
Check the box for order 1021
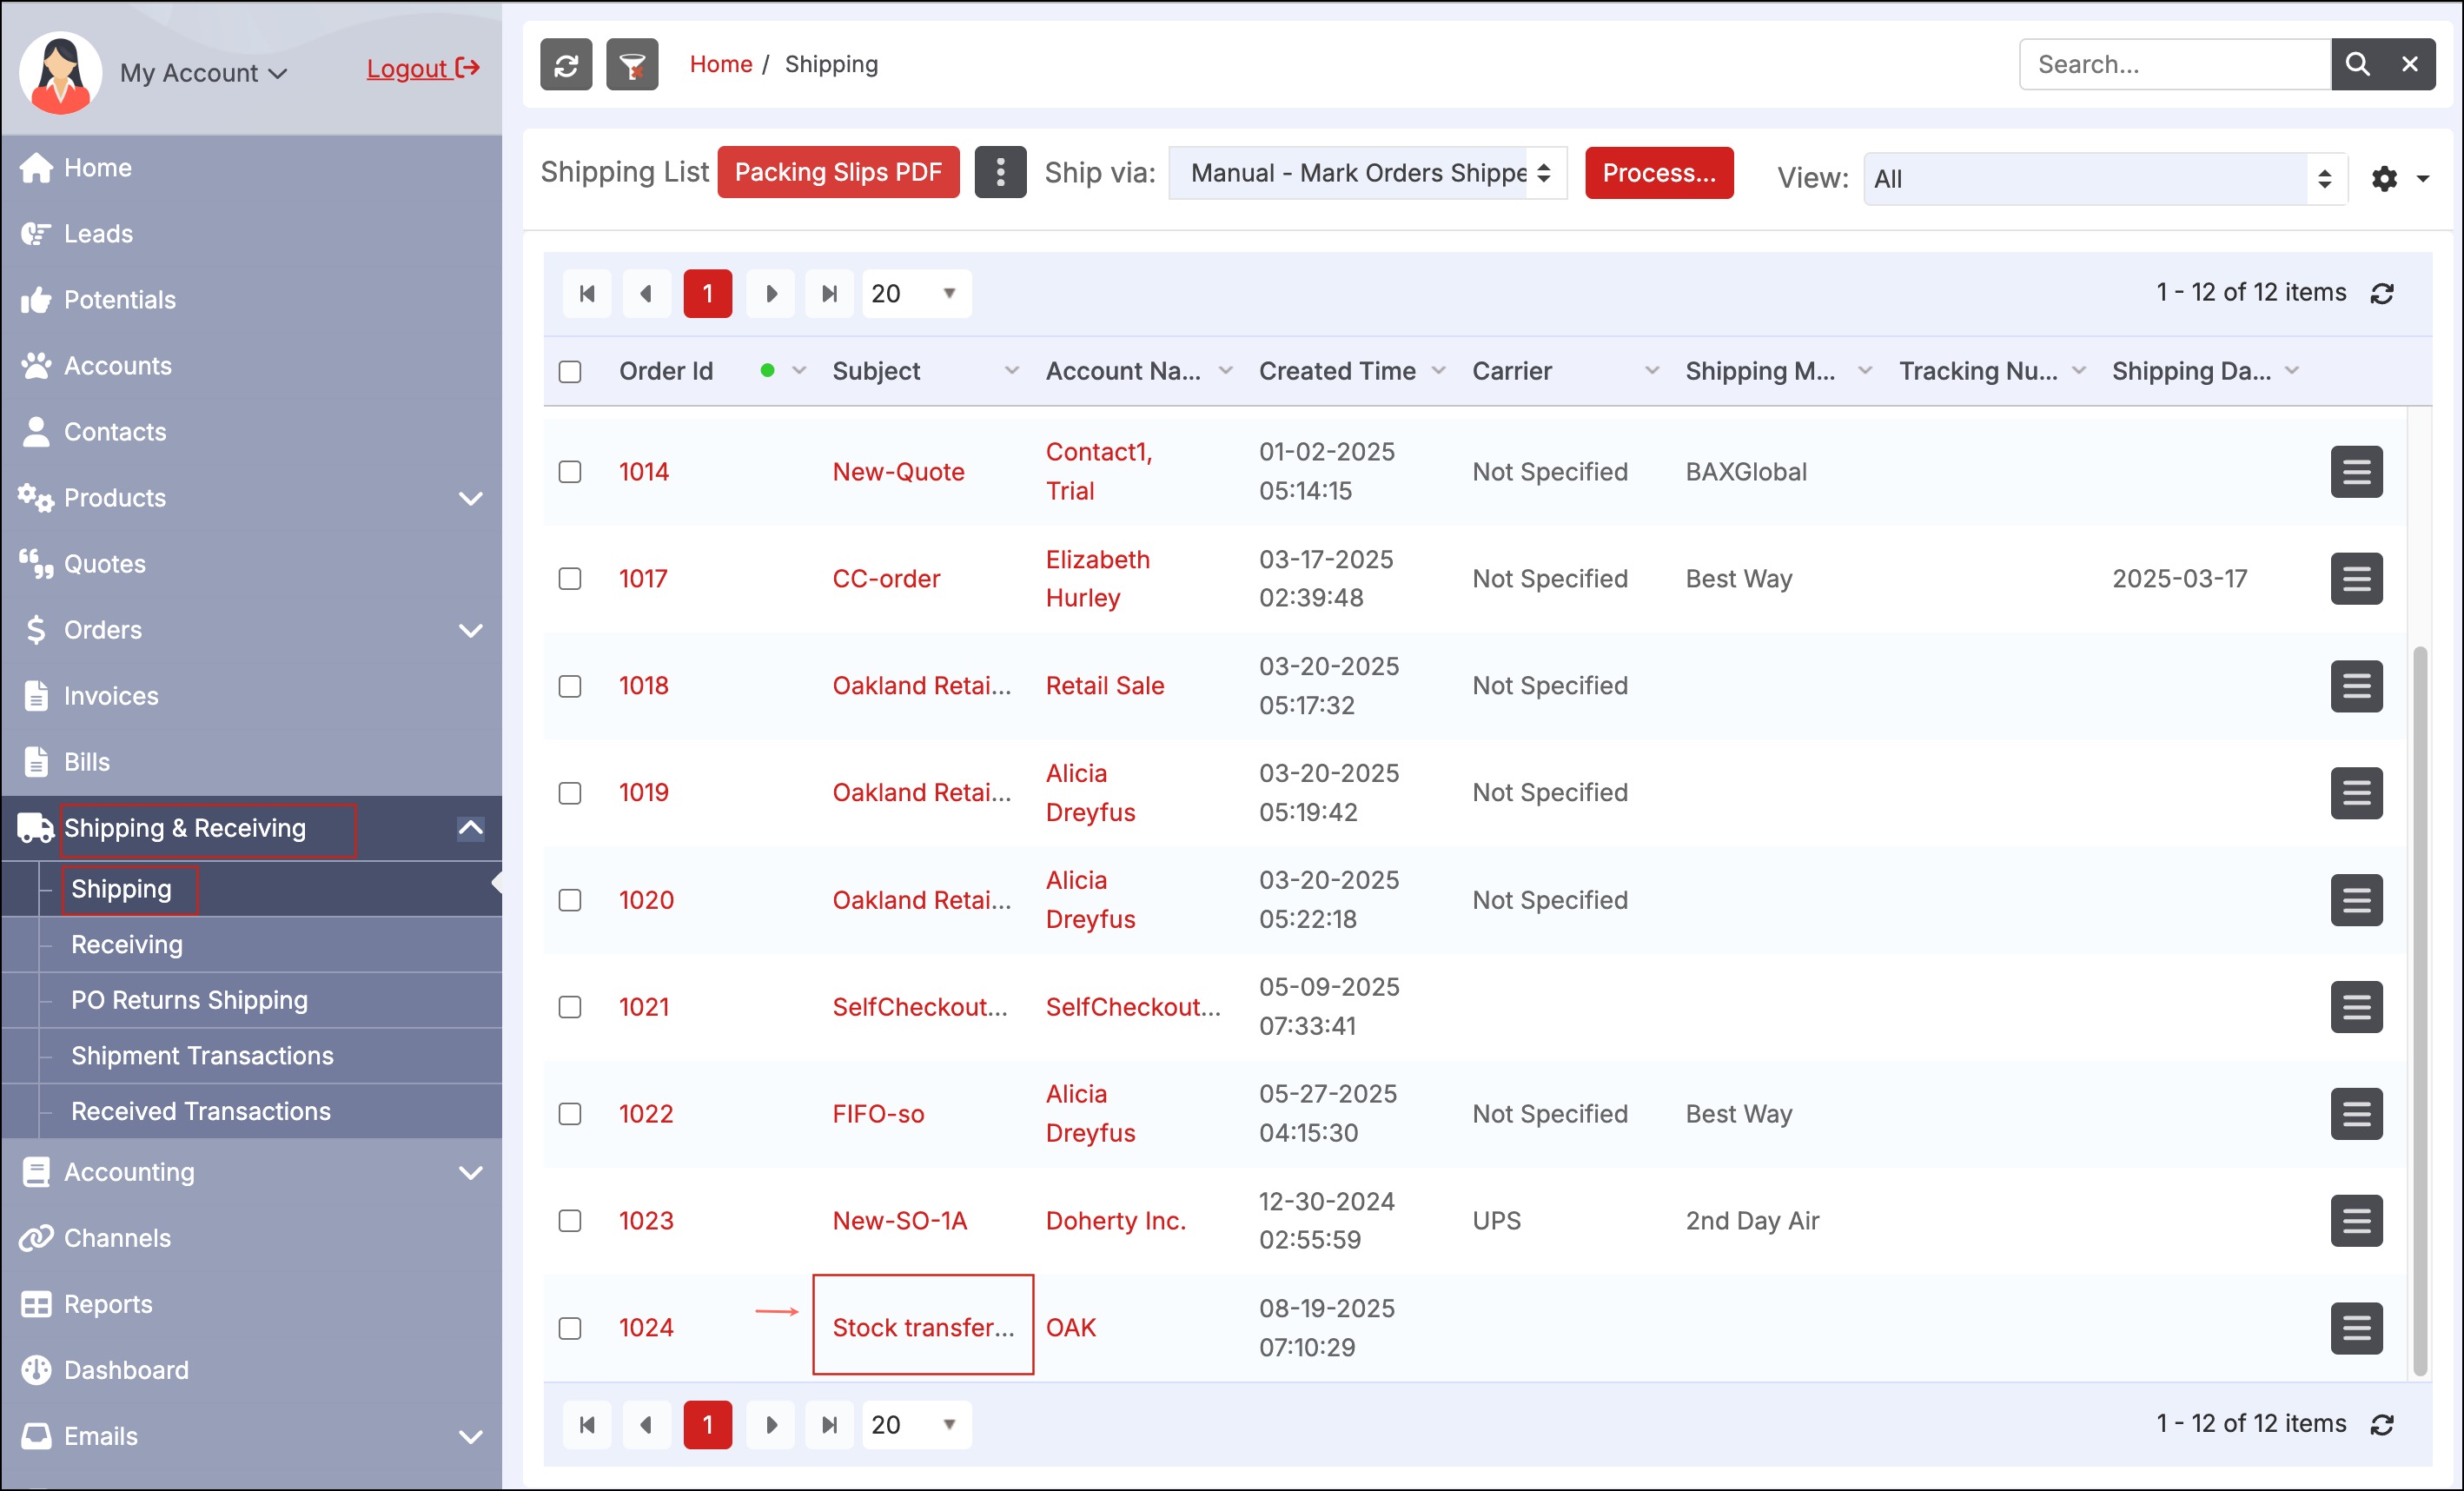coord(570,1007)
